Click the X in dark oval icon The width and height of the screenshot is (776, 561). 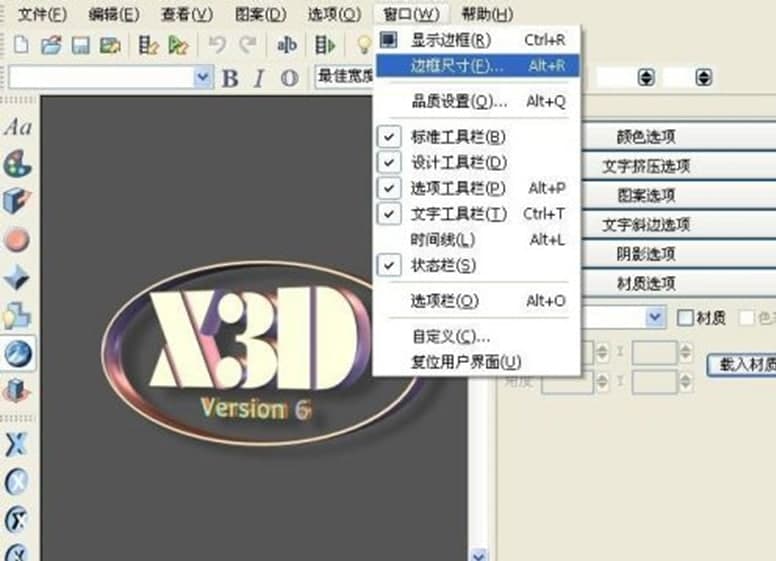(16, 519)
